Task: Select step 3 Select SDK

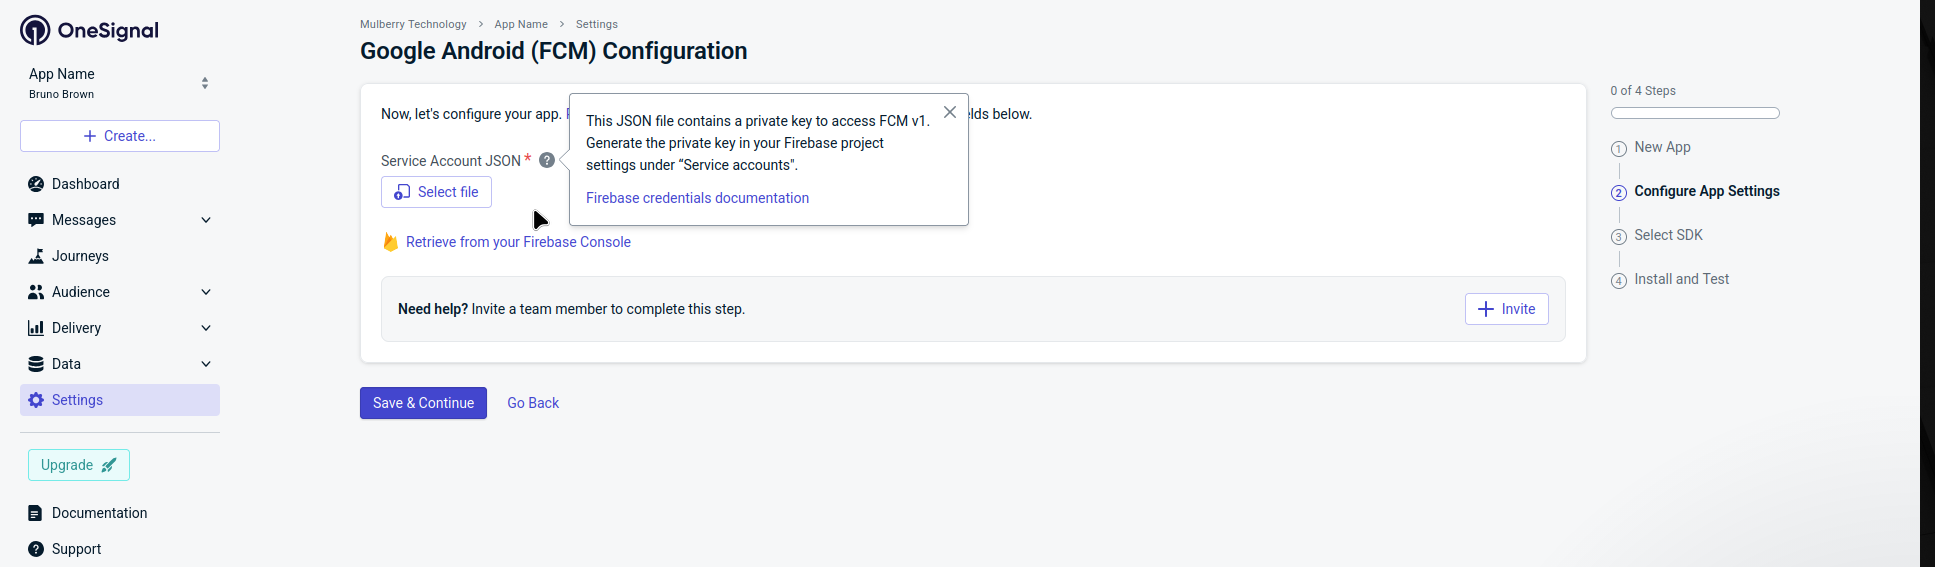Action: pos(1668,235)
